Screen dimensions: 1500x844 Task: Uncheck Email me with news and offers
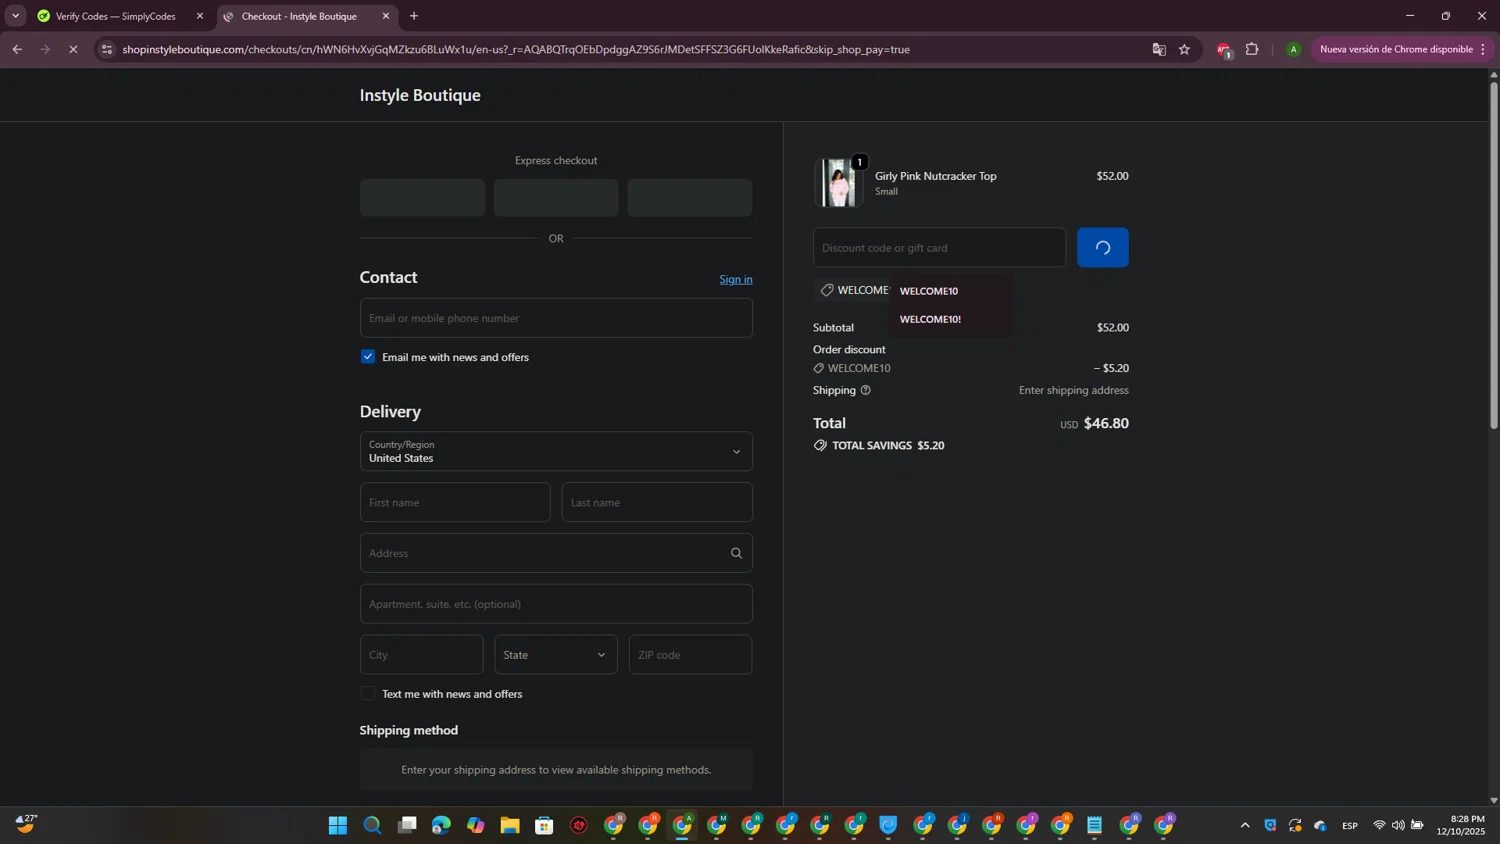coord(368,357)
